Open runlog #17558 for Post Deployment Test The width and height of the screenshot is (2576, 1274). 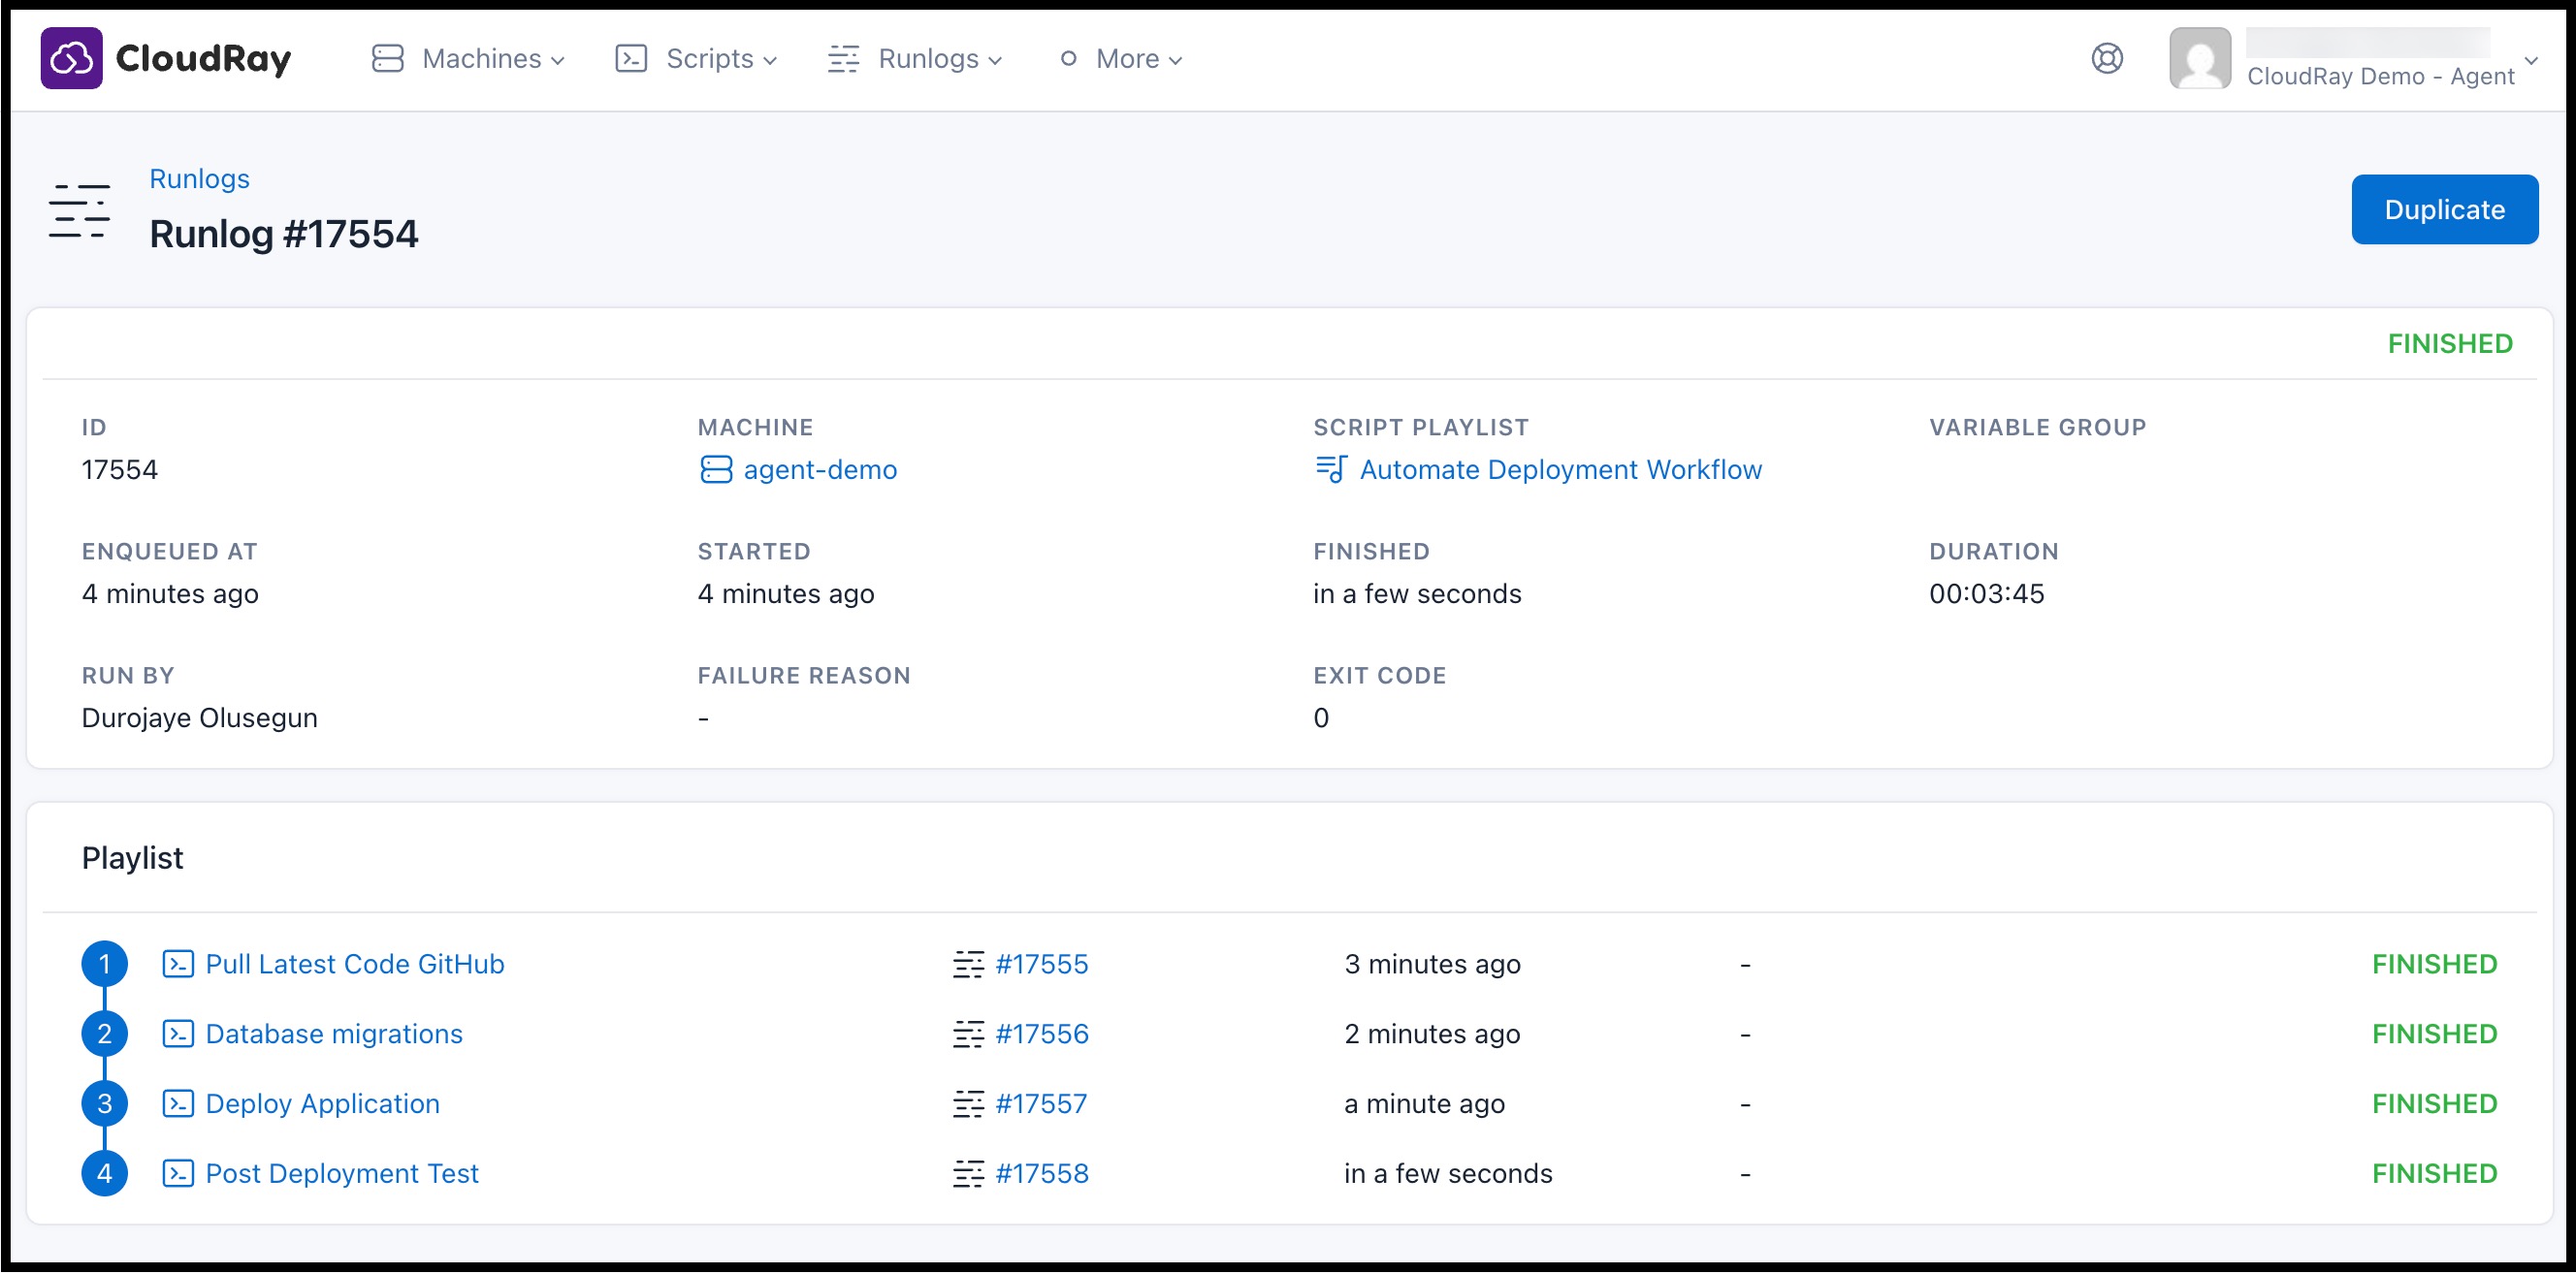click(1043, 1173)
